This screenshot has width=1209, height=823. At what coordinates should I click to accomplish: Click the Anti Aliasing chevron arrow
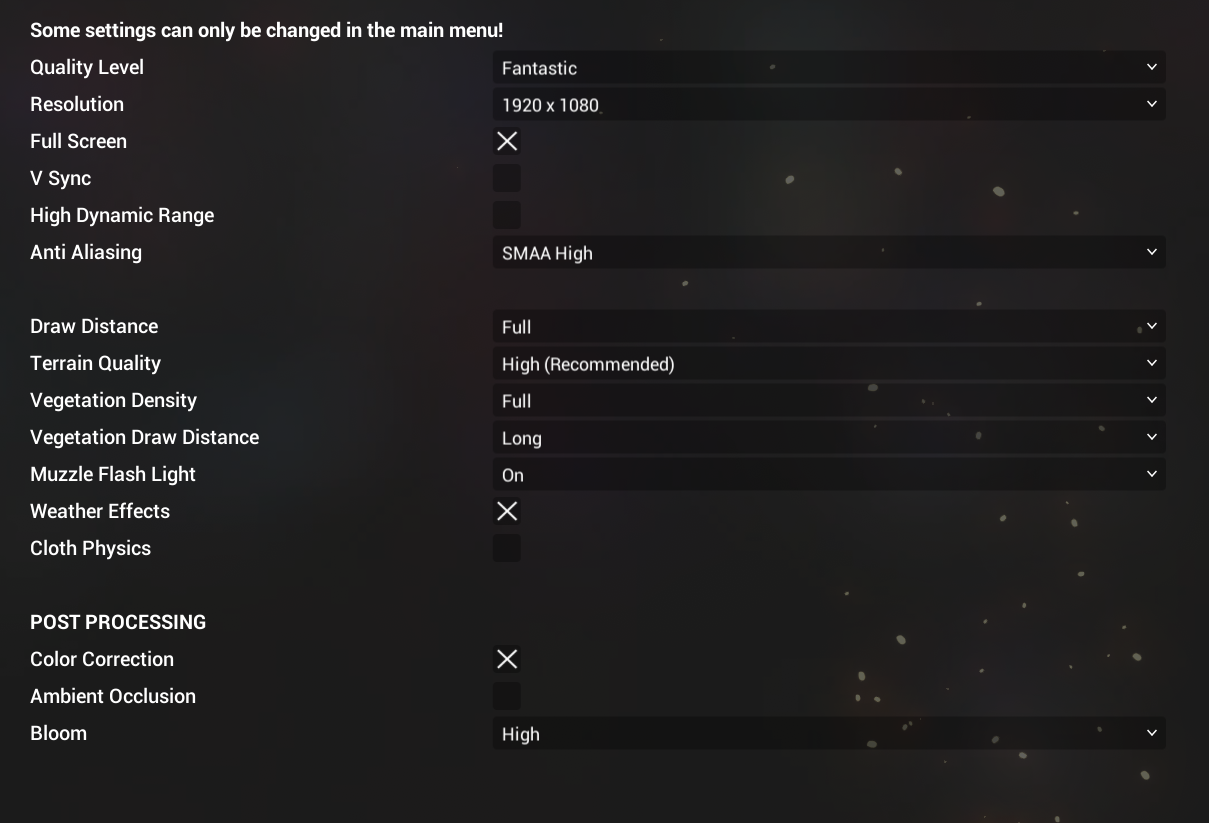(x=1151, y=252)
